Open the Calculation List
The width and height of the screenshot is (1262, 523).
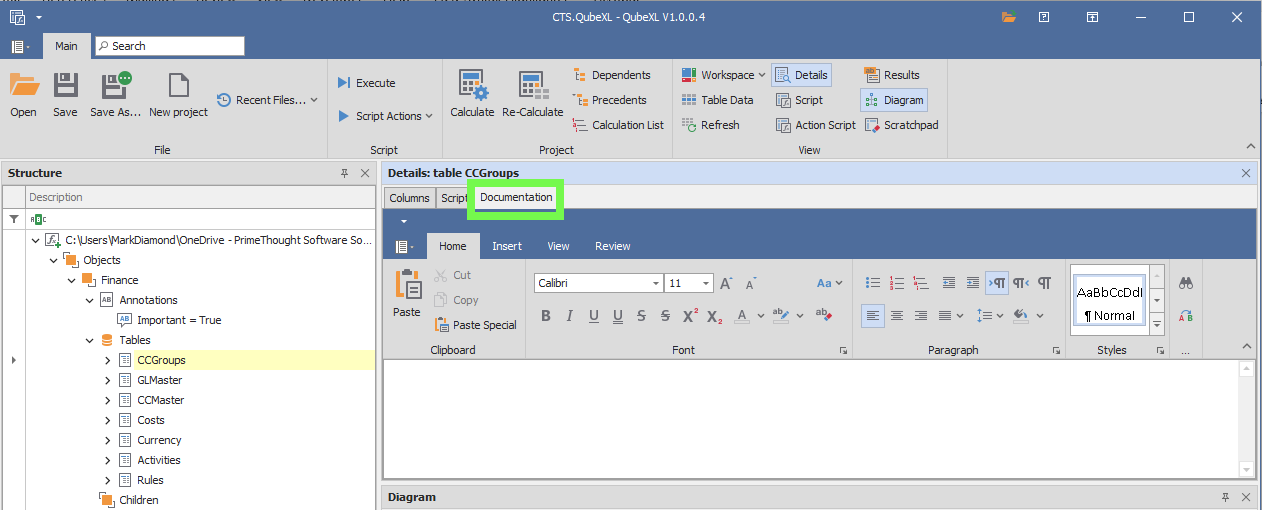tap(618, 125)
